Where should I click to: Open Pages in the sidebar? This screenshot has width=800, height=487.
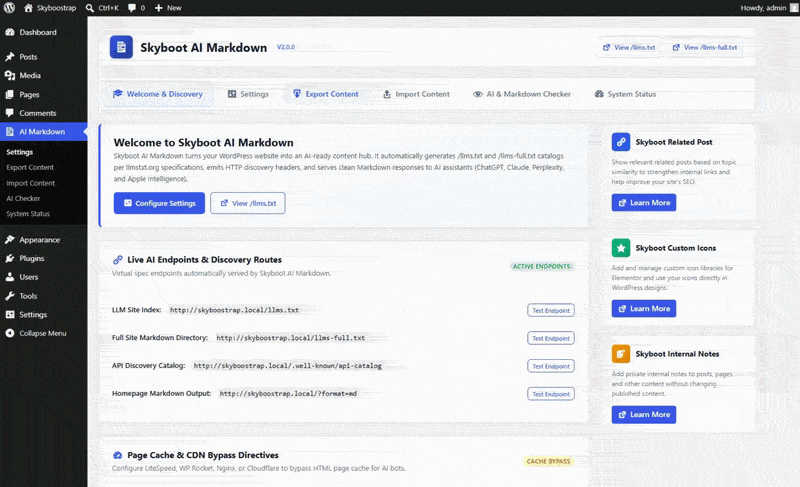point(43,94)
